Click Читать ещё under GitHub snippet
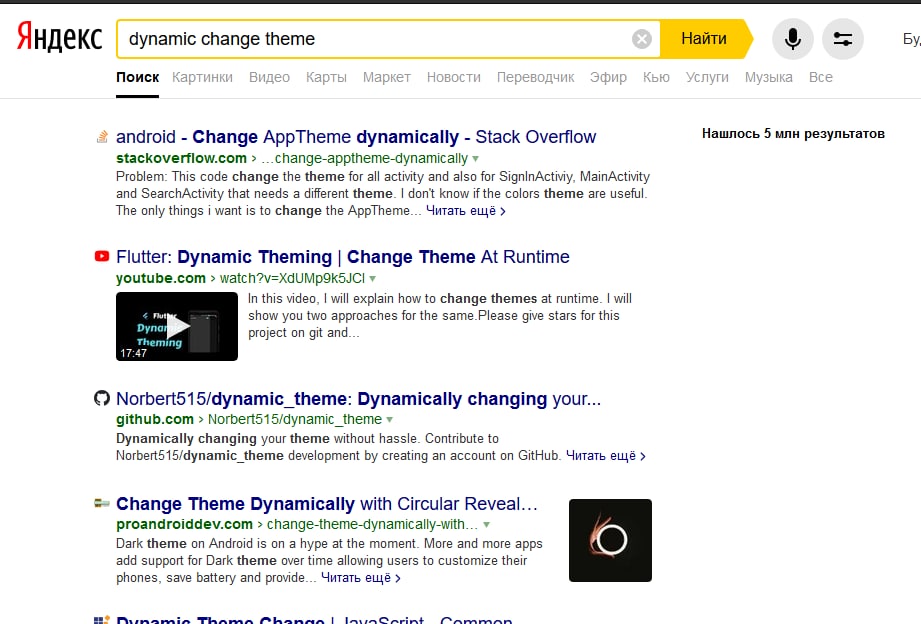Image resolution: width=921 pixels, height=624 pixels. coord(606,455)
